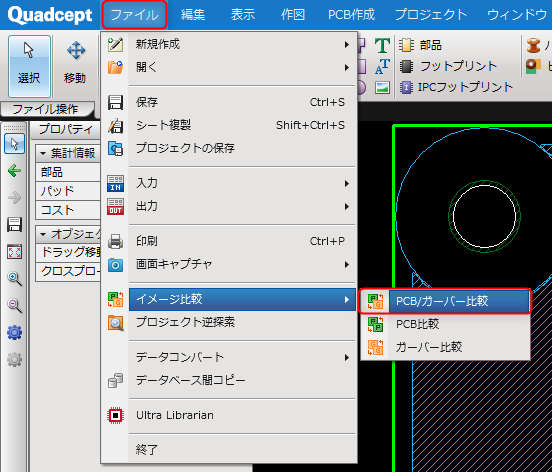
Task: Open the 表示 menu
Action: click(x=243, y=15)
